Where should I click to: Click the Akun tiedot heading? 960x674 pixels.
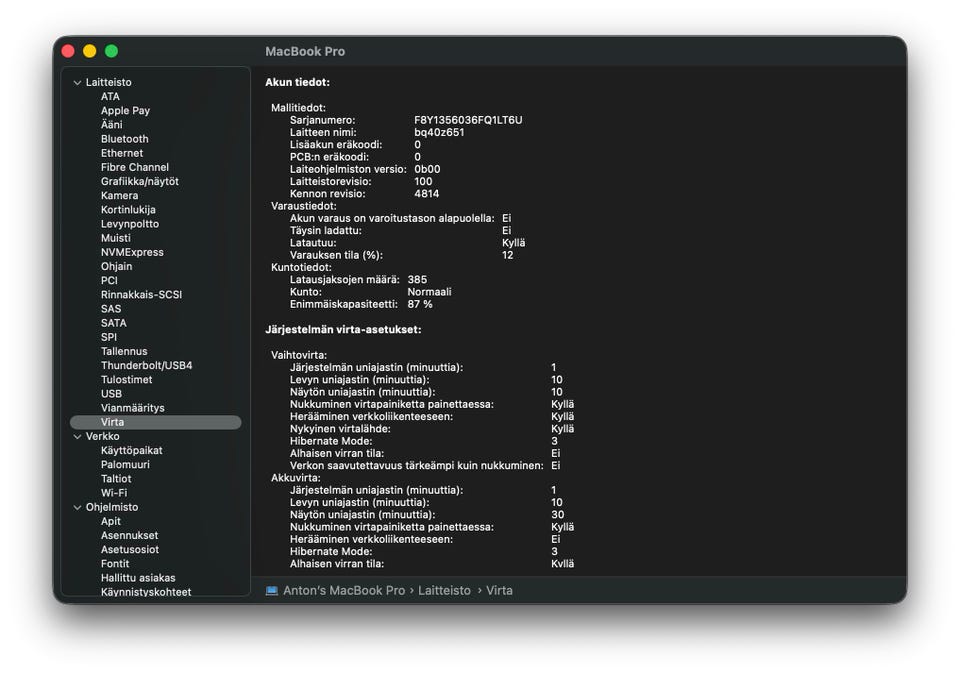(297, 82)
